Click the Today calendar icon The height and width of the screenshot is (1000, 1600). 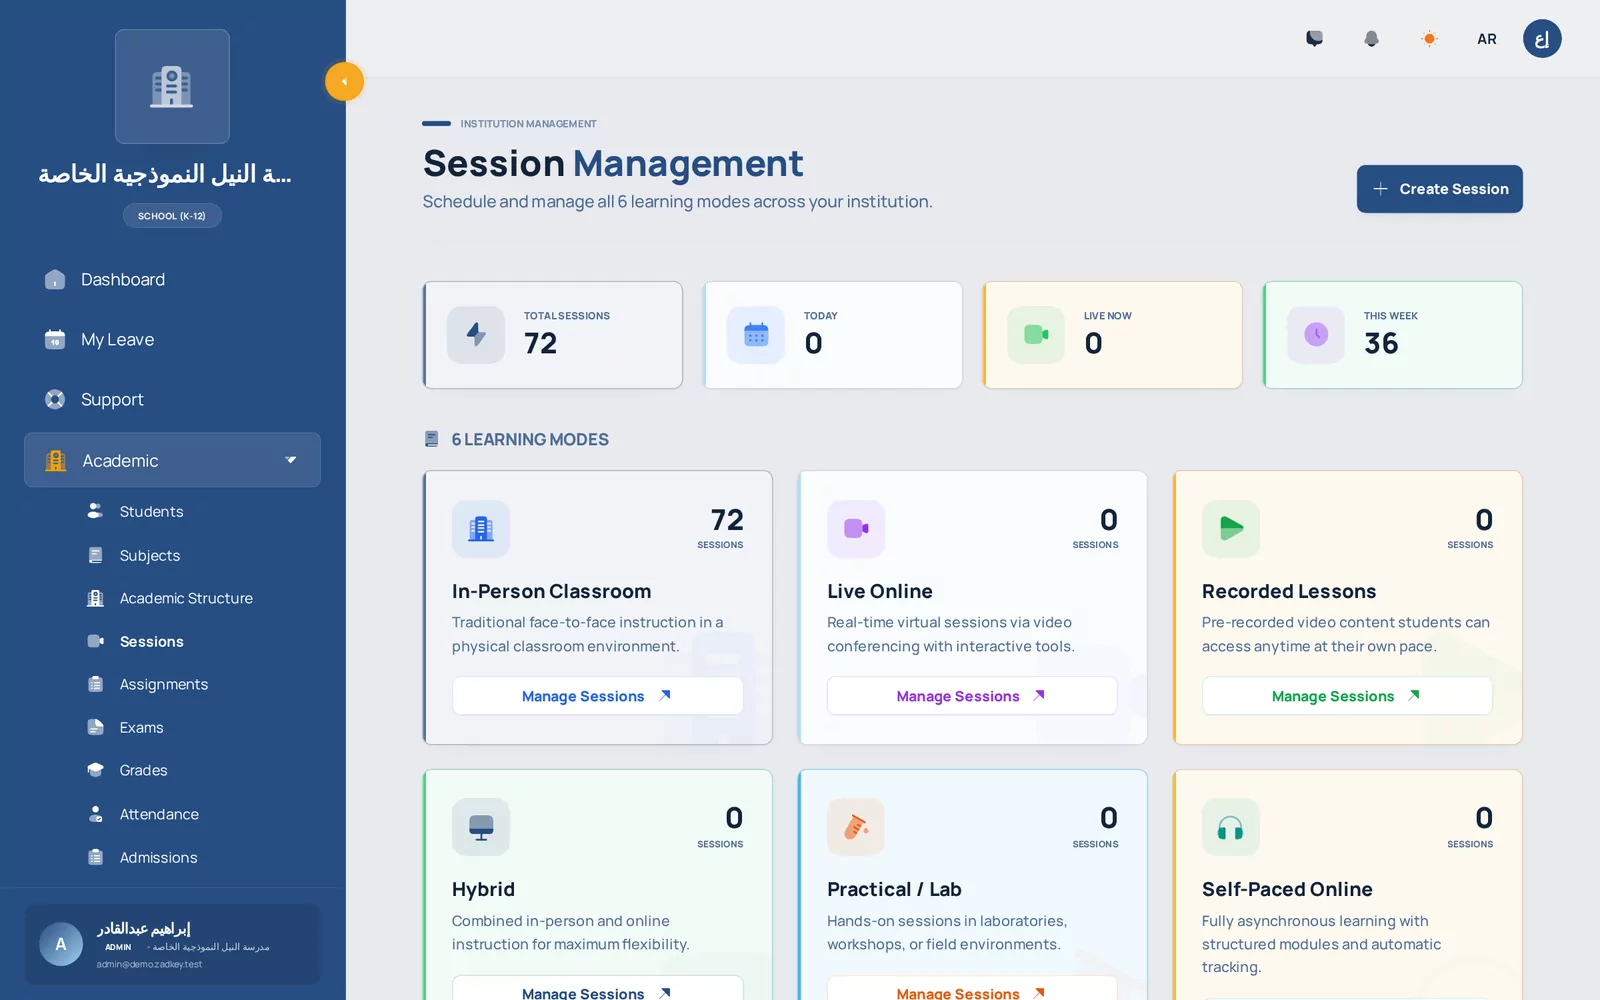tap(756, 335)
